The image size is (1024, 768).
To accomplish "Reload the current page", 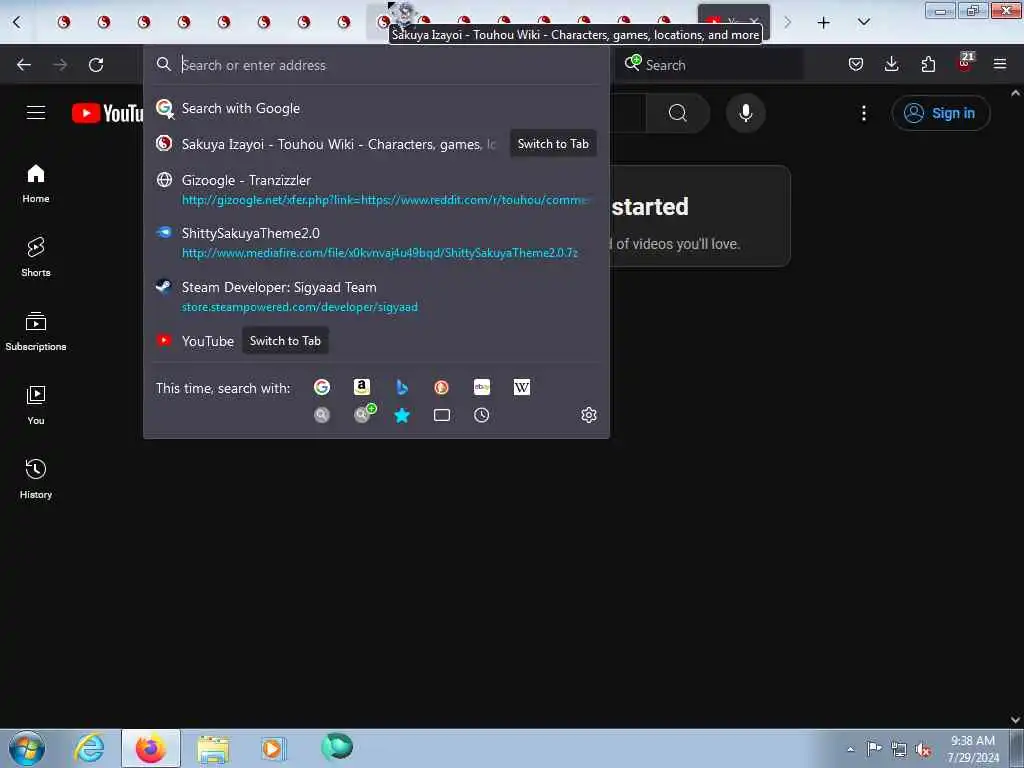I will (x=96, y=65).
